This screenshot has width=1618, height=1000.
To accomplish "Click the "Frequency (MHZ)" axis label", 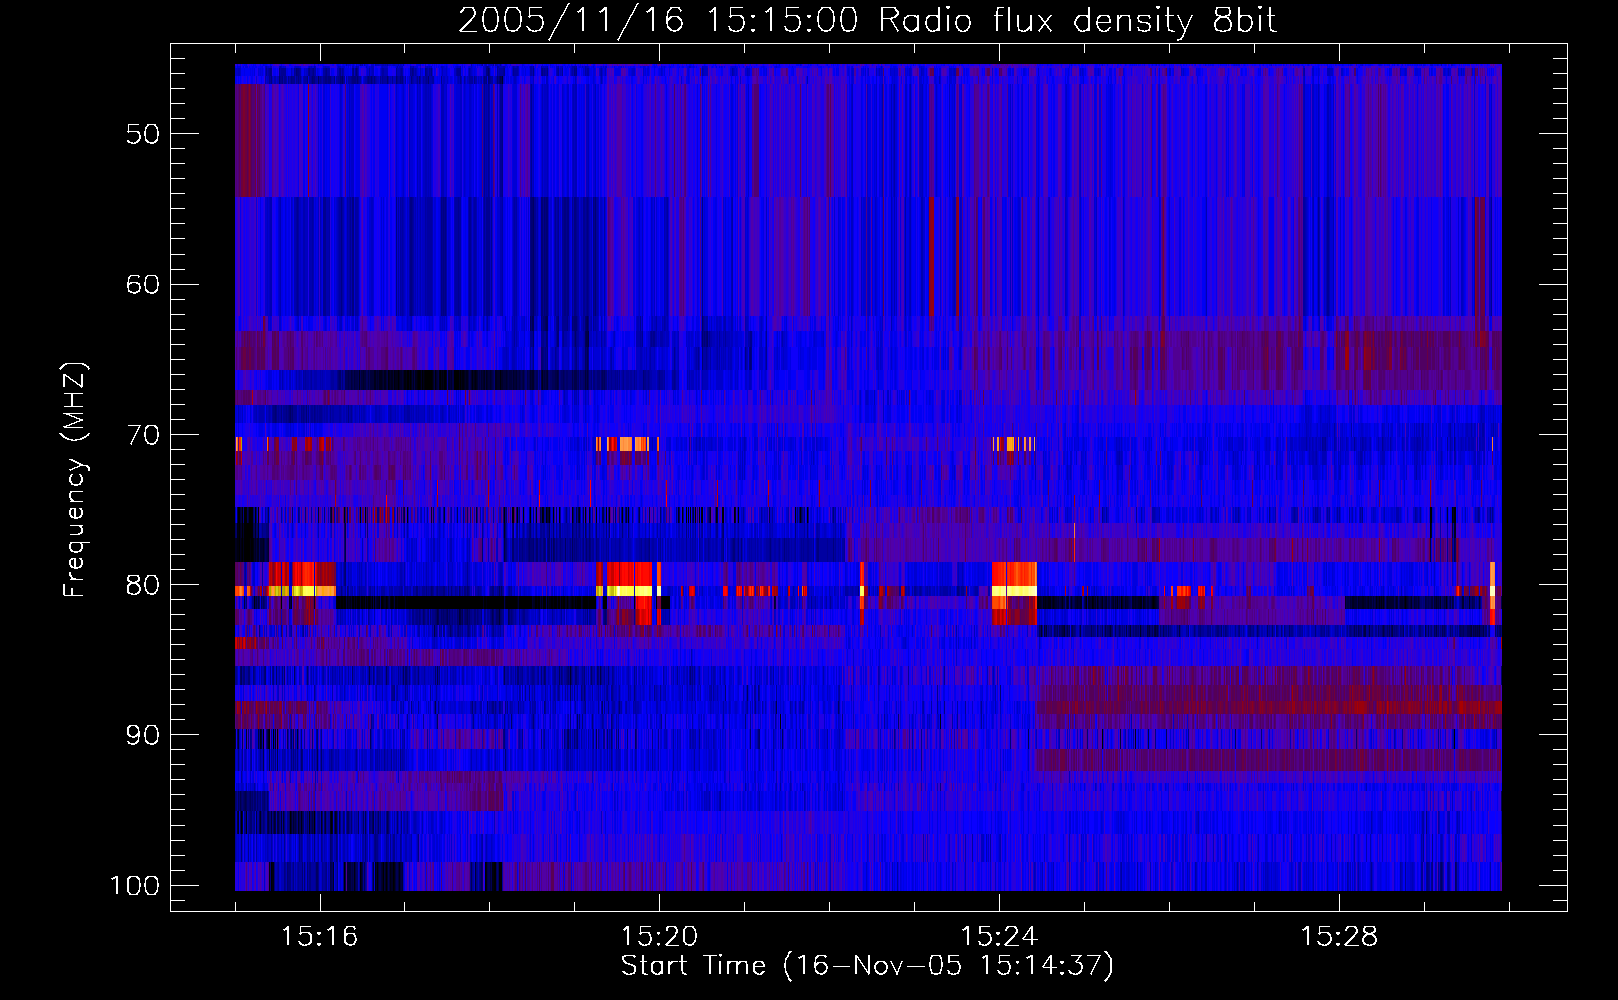I will pos(75,480).
